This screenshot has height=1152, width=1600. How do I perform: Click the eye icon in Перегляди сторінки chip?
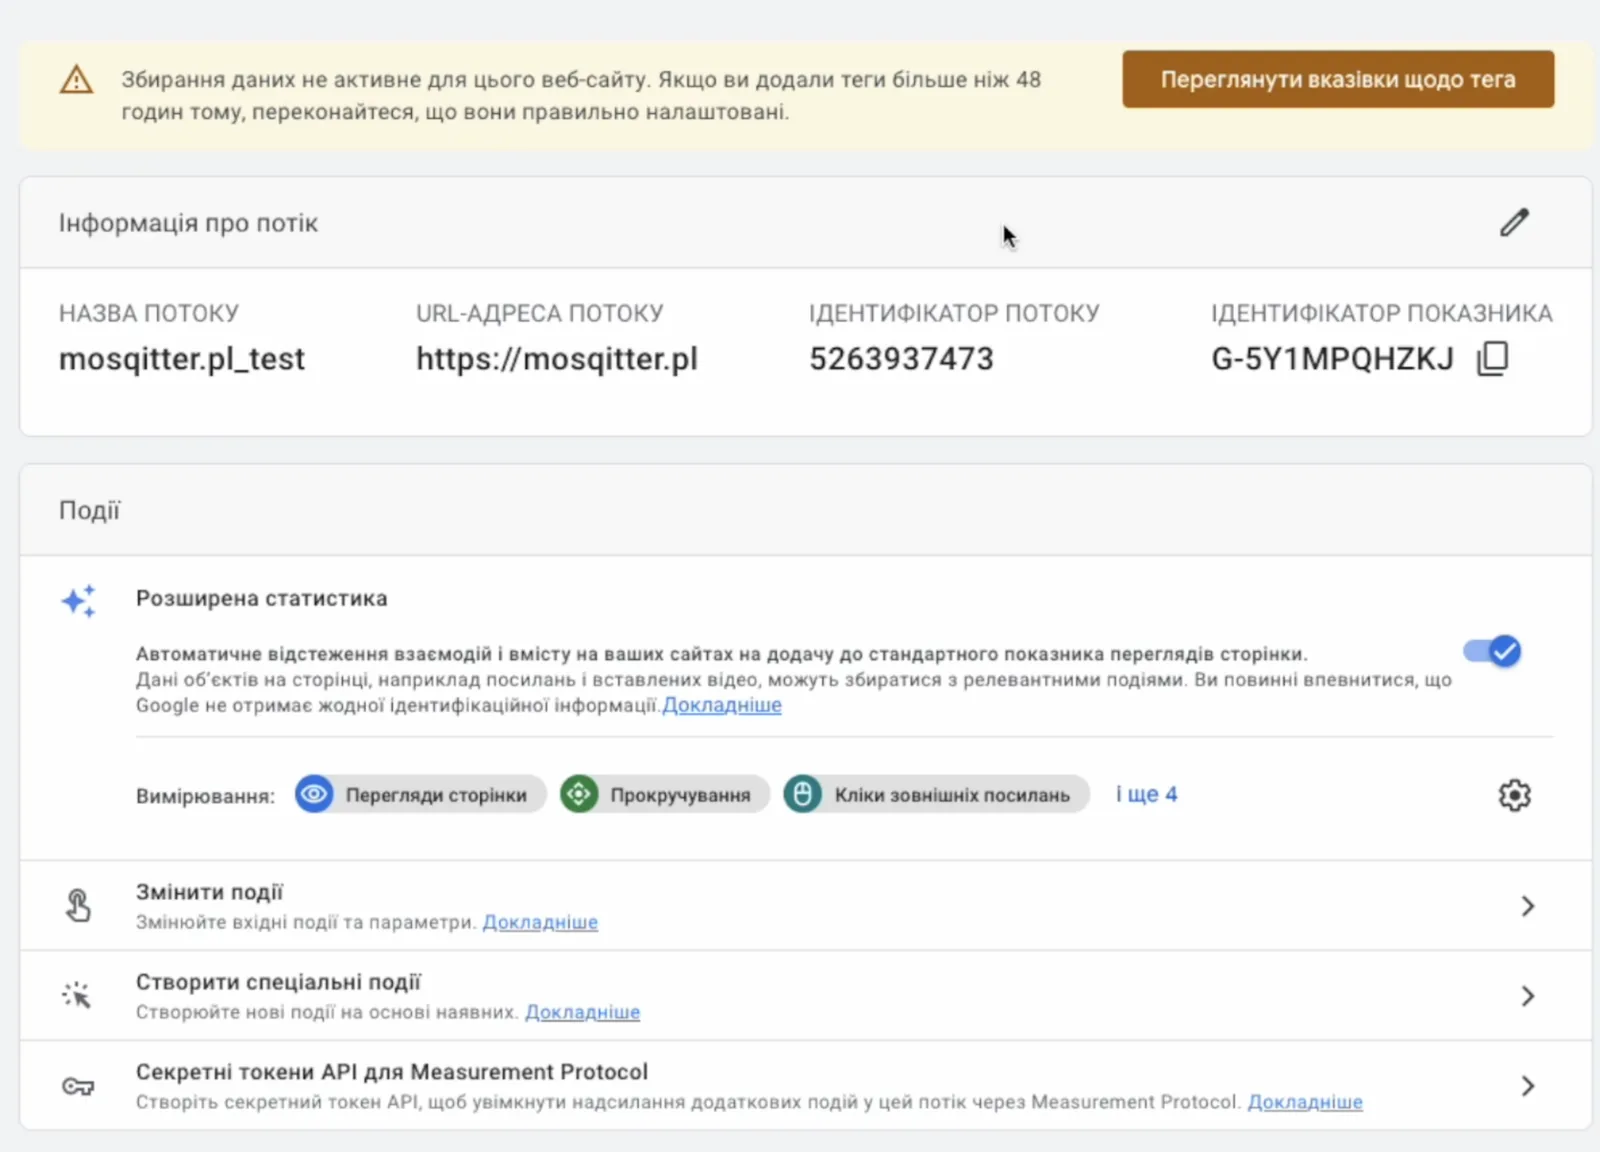coord(314,795)
